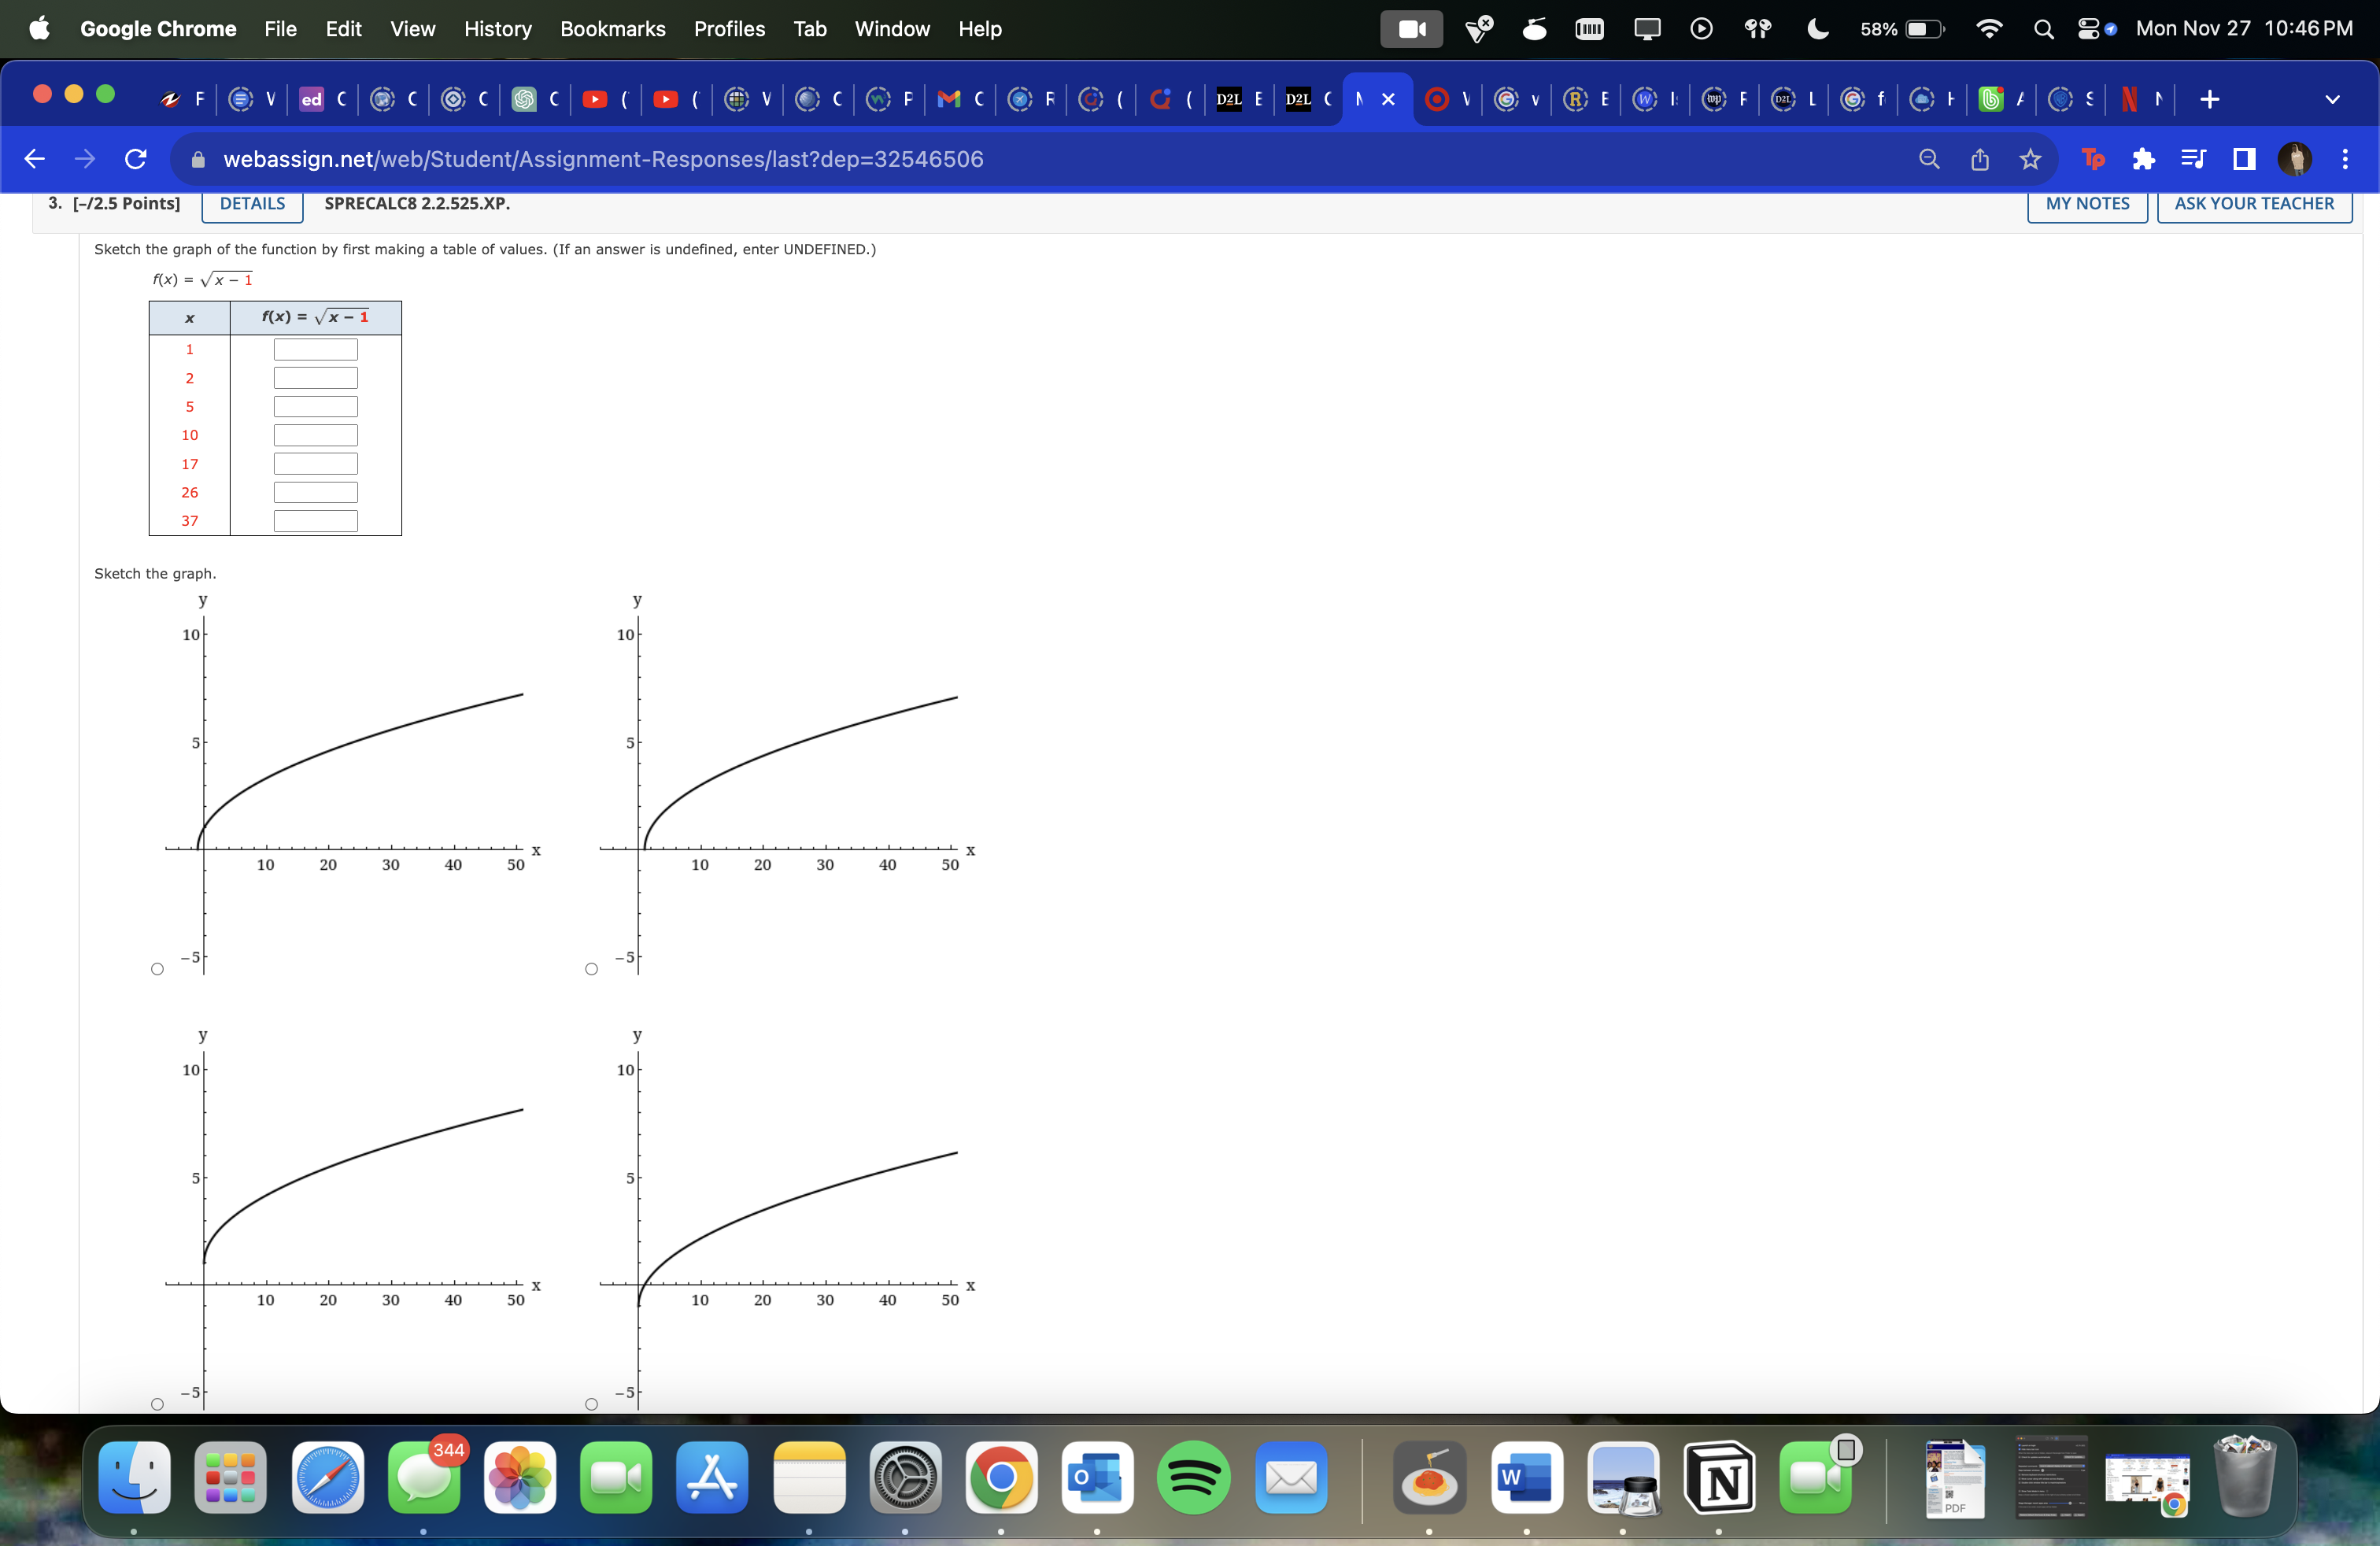Click the MY NOTES button
The image size is (2380, 1546).
[x=2087, y=204]
